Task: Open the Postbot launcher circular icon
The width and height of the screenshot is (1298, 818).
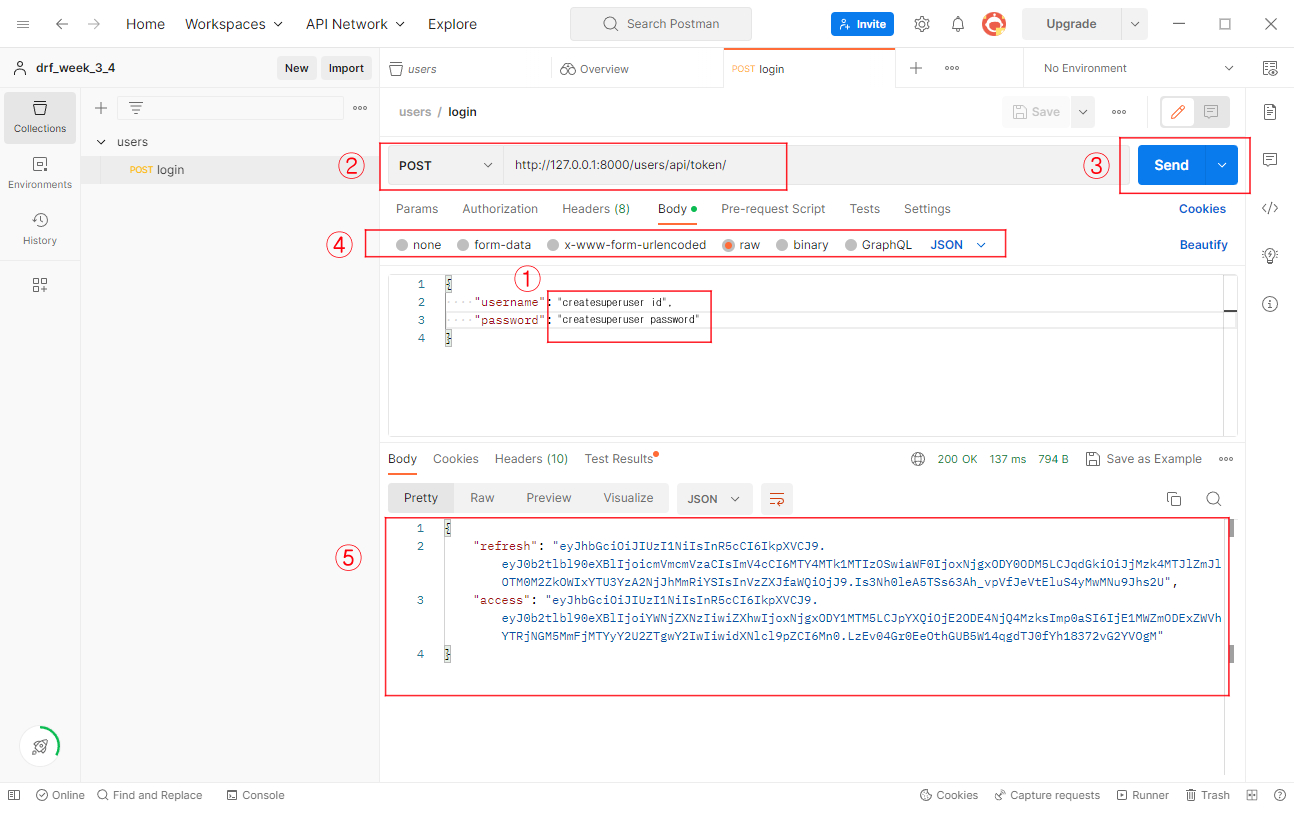Action: (x=40, y=746)
